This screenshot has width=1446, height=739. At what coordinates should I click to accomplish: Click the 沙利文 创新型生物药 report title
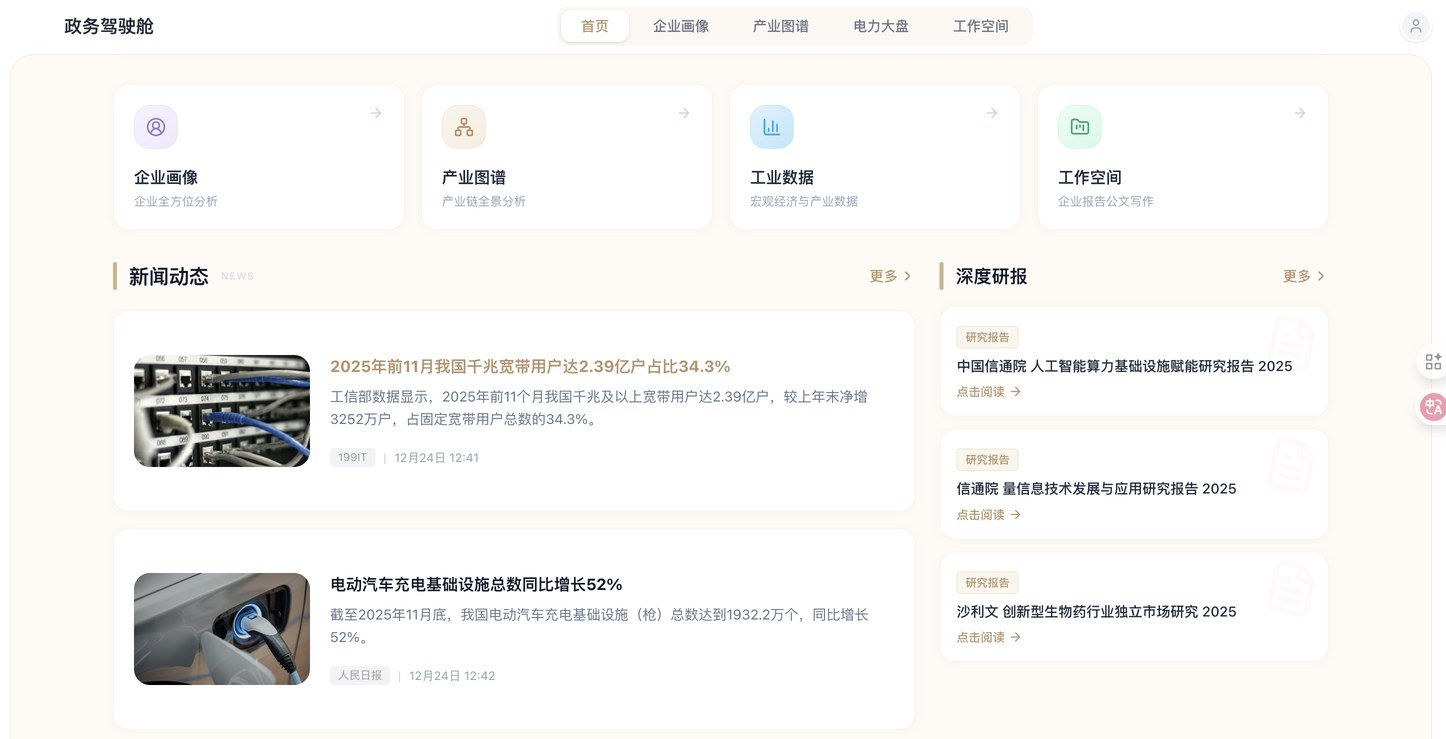tap(1097, 612)
